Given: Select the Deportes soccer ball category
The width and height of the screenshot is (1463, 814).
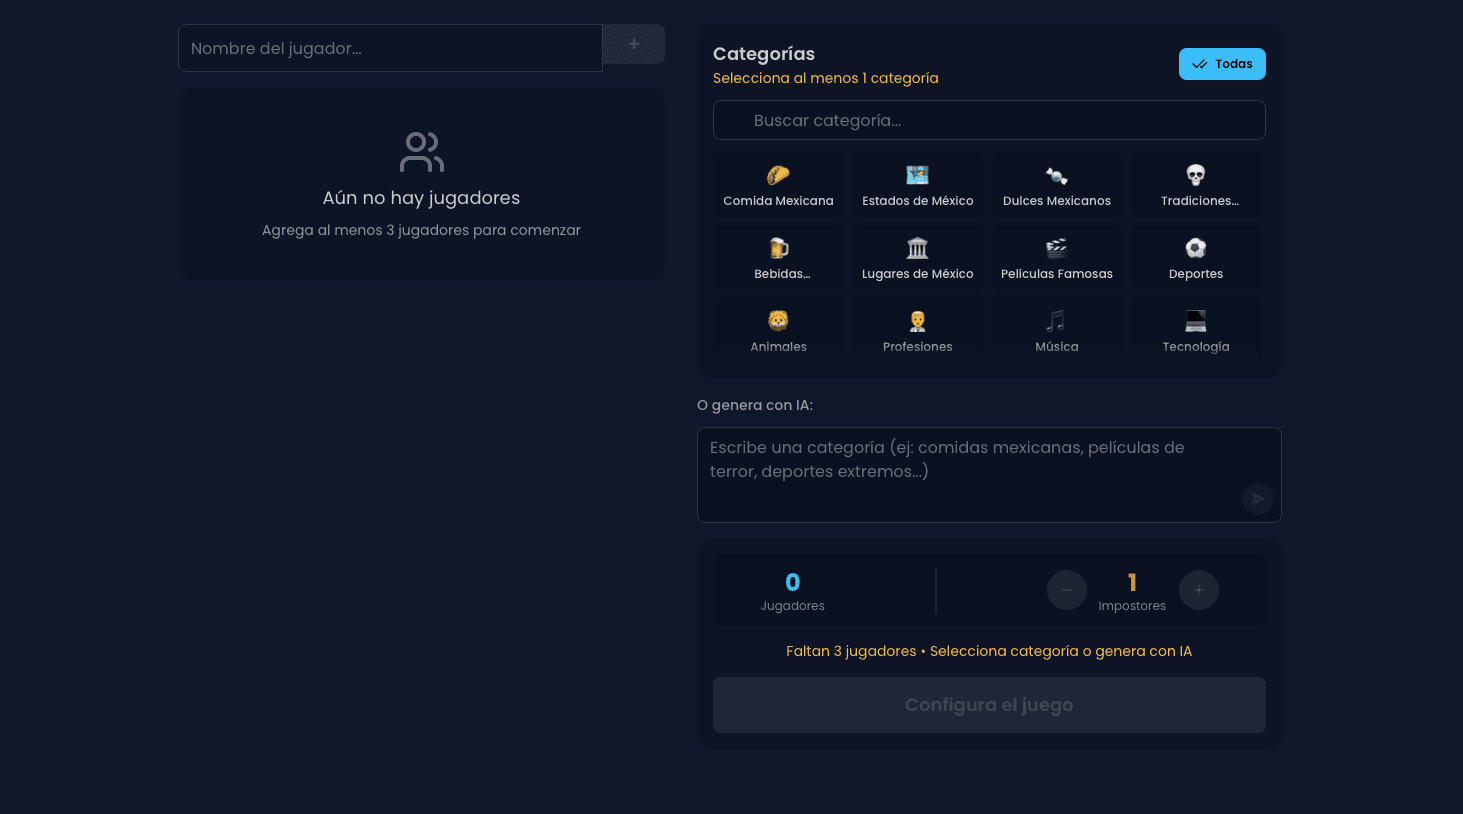Looking at the screenshot, I should (1196, 259).
